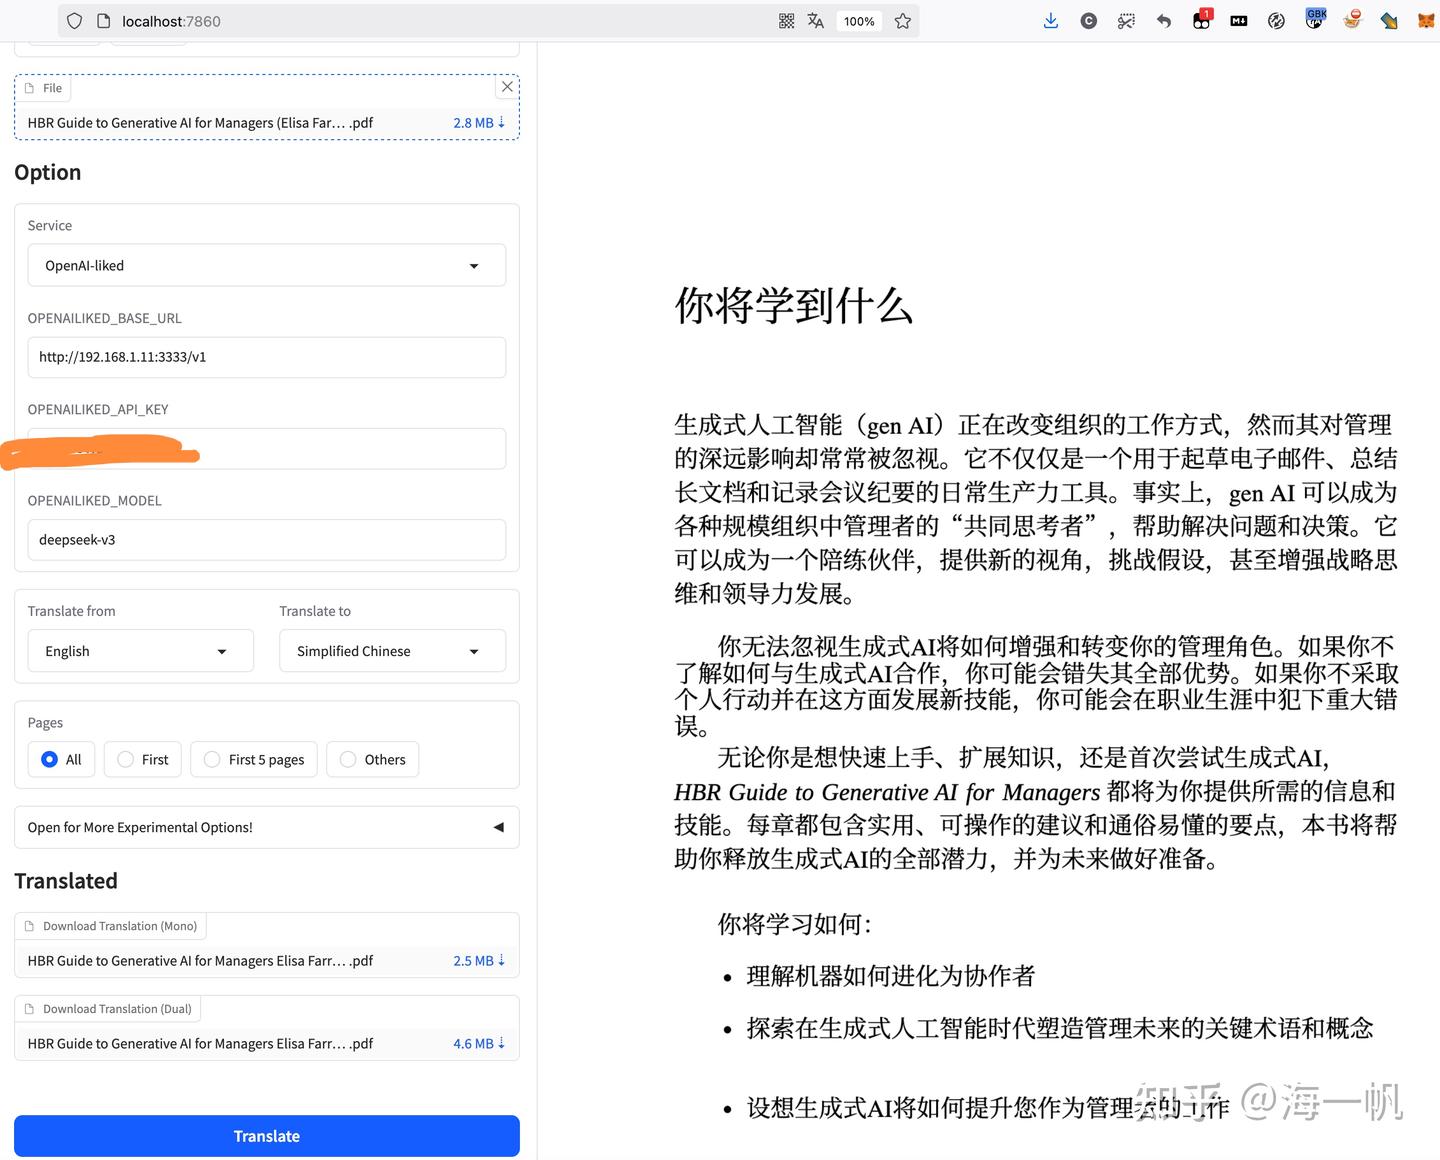Open the Service dropdown showing OpenAI-liked
Screen dimensions: 1440x1160
[x=266, y=265]
